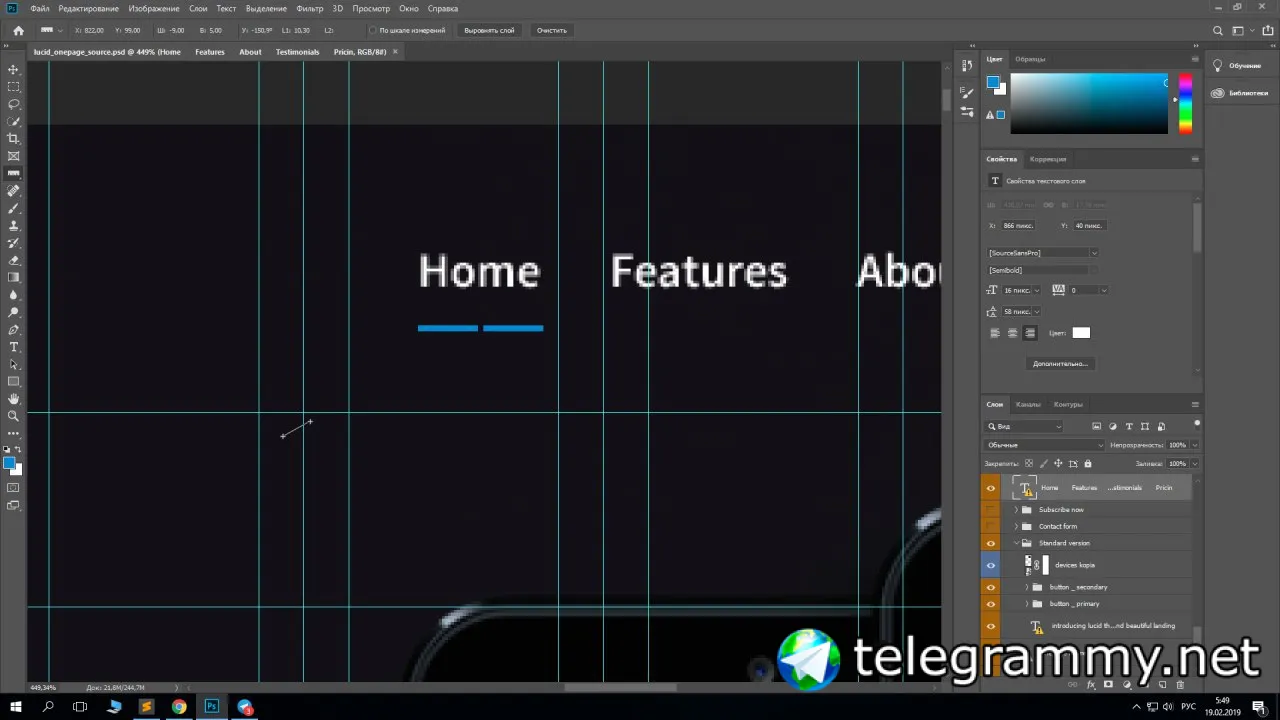Enable По шкале измерений option

373,31
